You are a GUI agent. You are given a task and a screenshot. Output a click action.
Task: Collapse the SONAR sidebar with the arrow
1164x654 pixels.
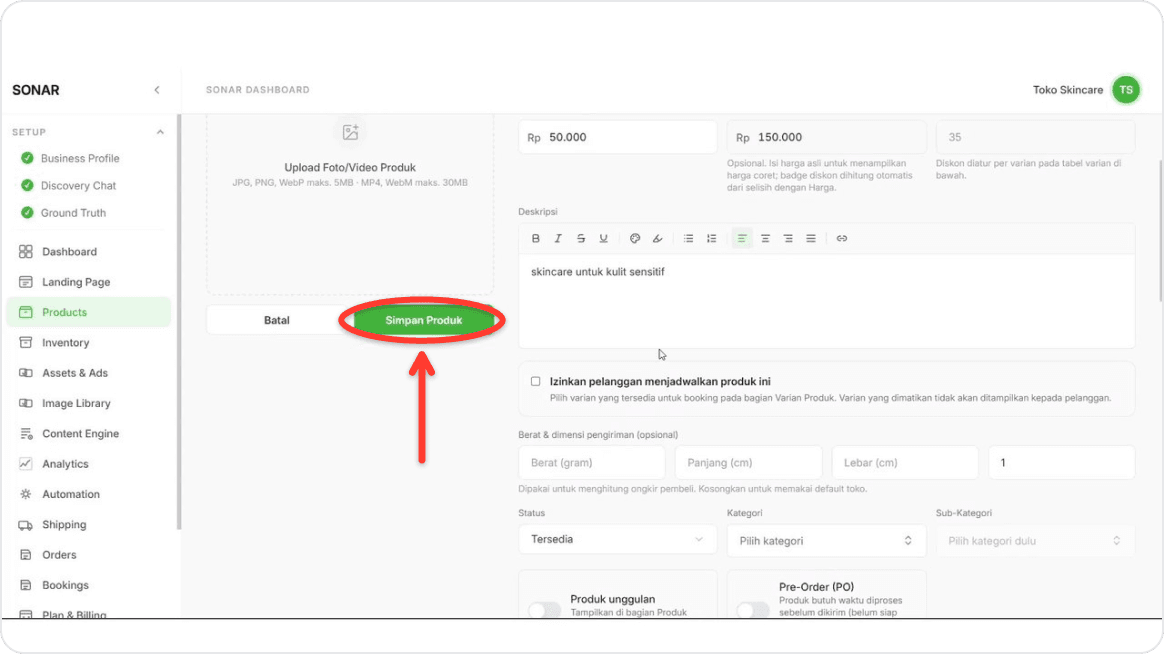157,90
